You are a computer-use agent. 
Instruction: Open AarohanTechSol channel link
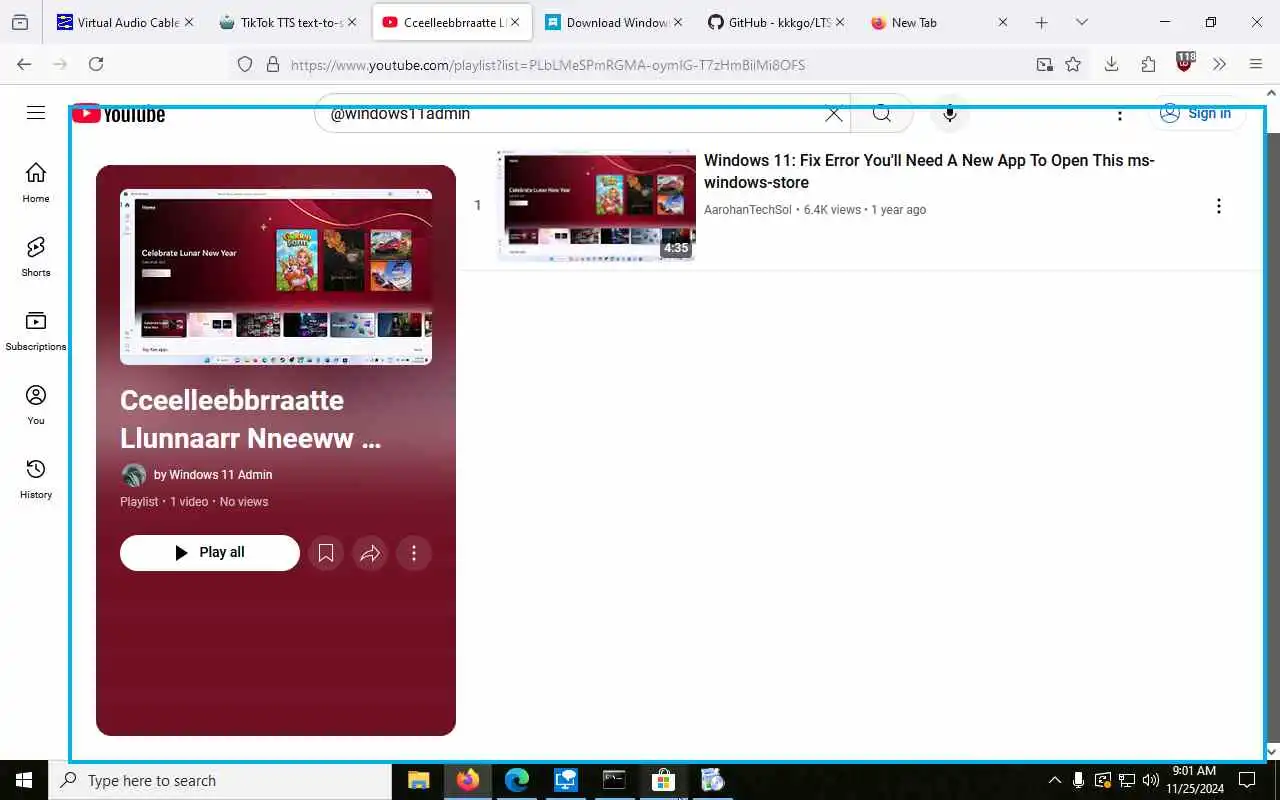747,210
